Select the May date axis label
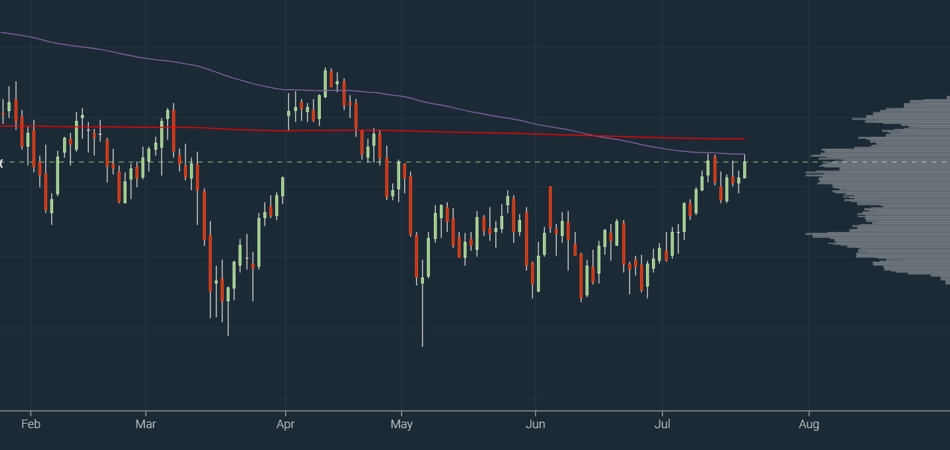950x450 pixels. point(401,424)
